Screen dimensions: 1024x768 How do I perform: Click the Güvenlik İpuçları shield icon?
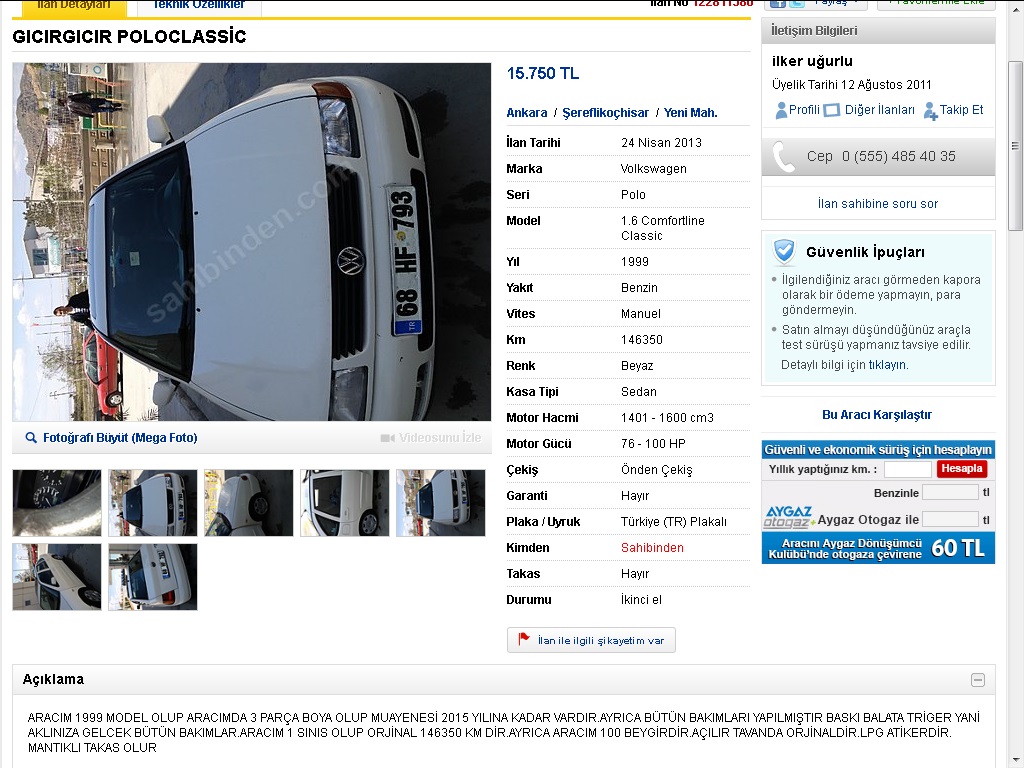[x=784, y=251]
